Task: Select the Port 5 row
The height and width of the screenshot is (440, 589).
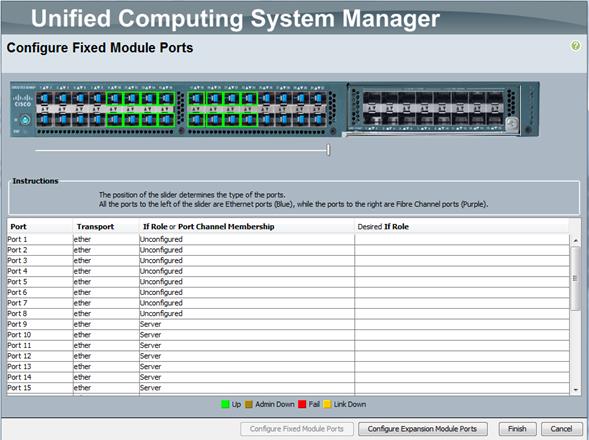Action: tap(288, 282)
